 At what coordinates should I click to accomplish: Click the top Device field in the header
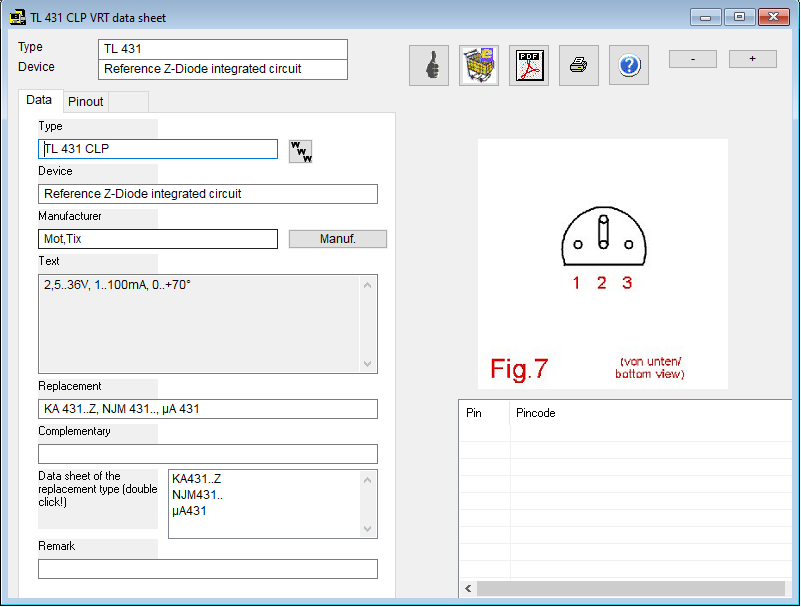223,69
